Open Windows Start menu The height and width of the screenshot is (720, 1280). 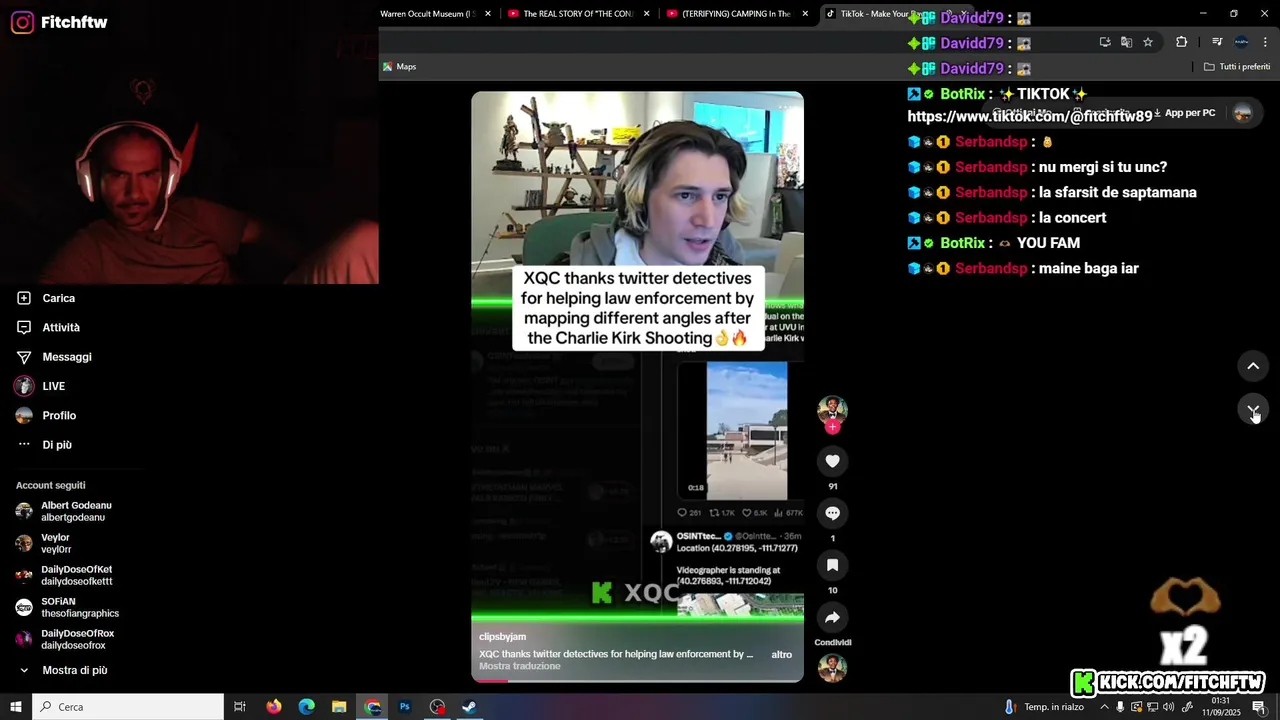16,707
